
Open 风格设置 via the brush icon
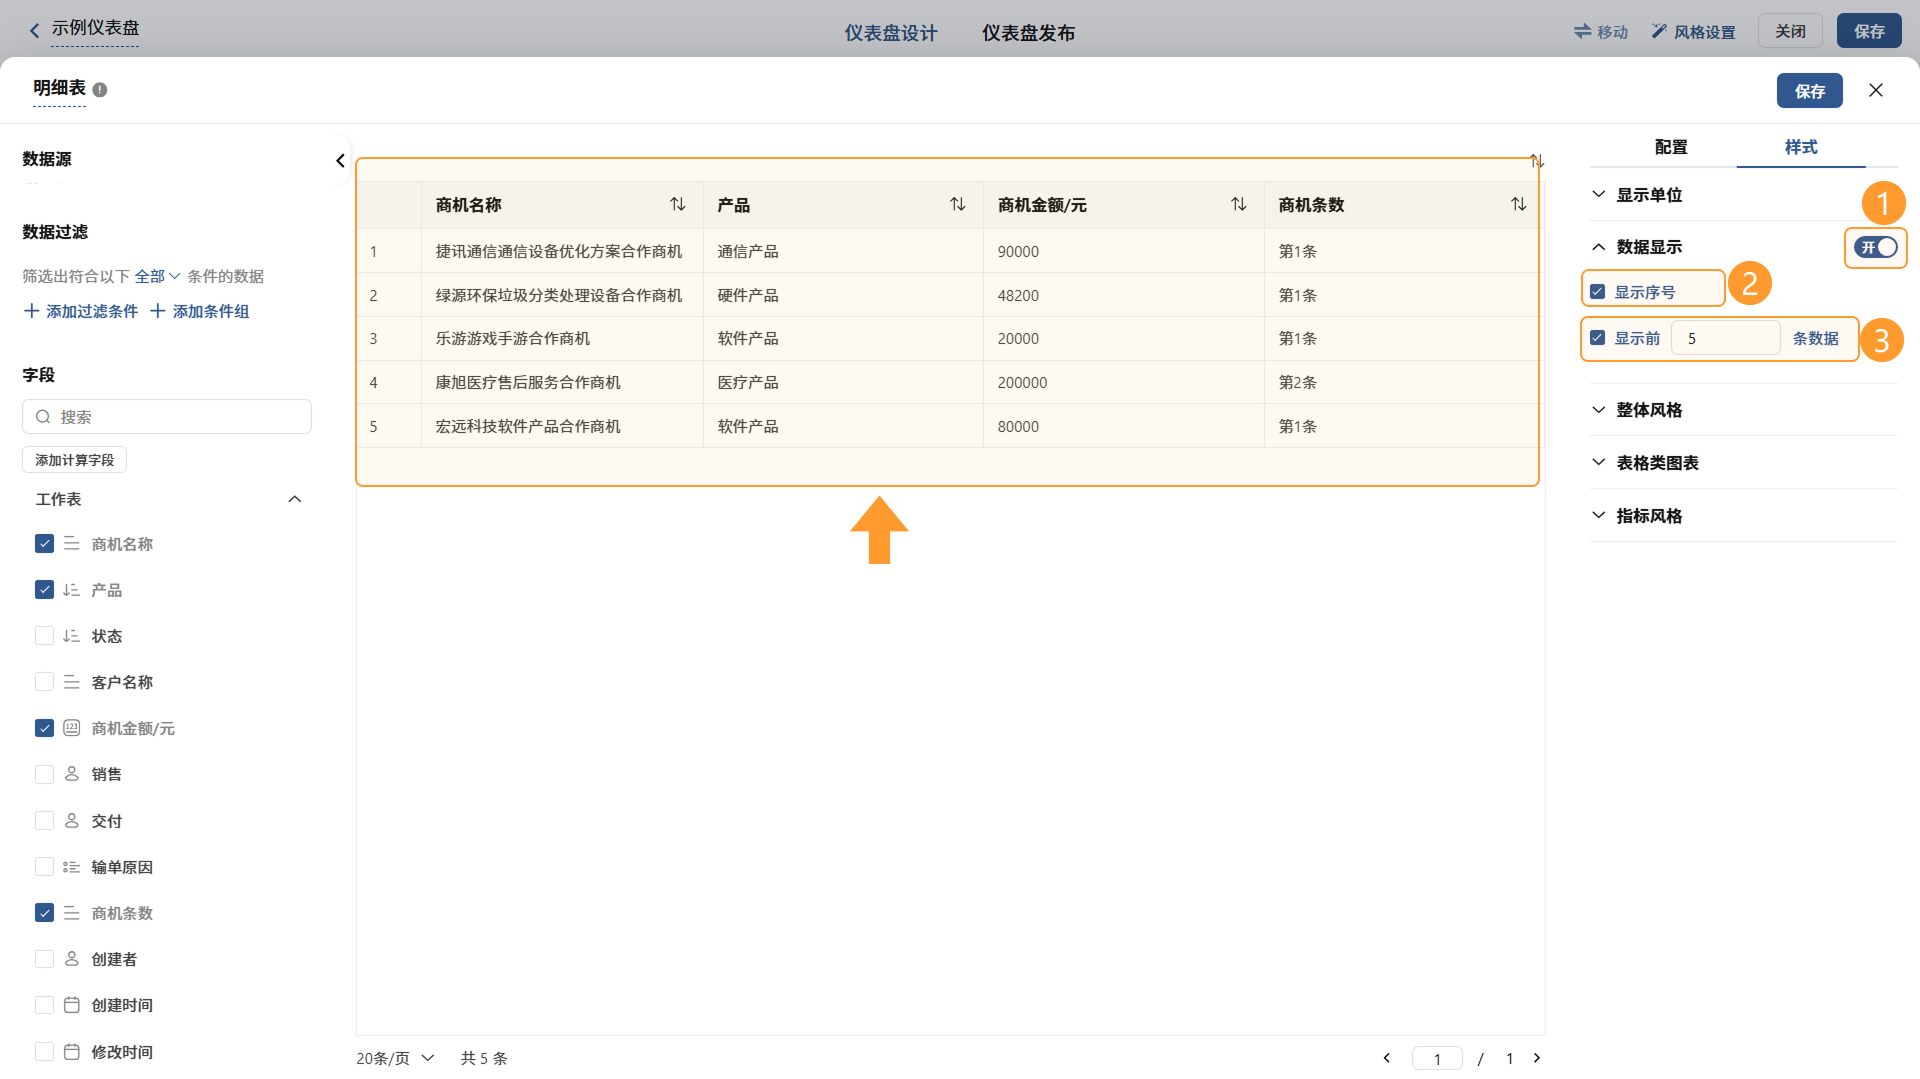coord(1659,32)
